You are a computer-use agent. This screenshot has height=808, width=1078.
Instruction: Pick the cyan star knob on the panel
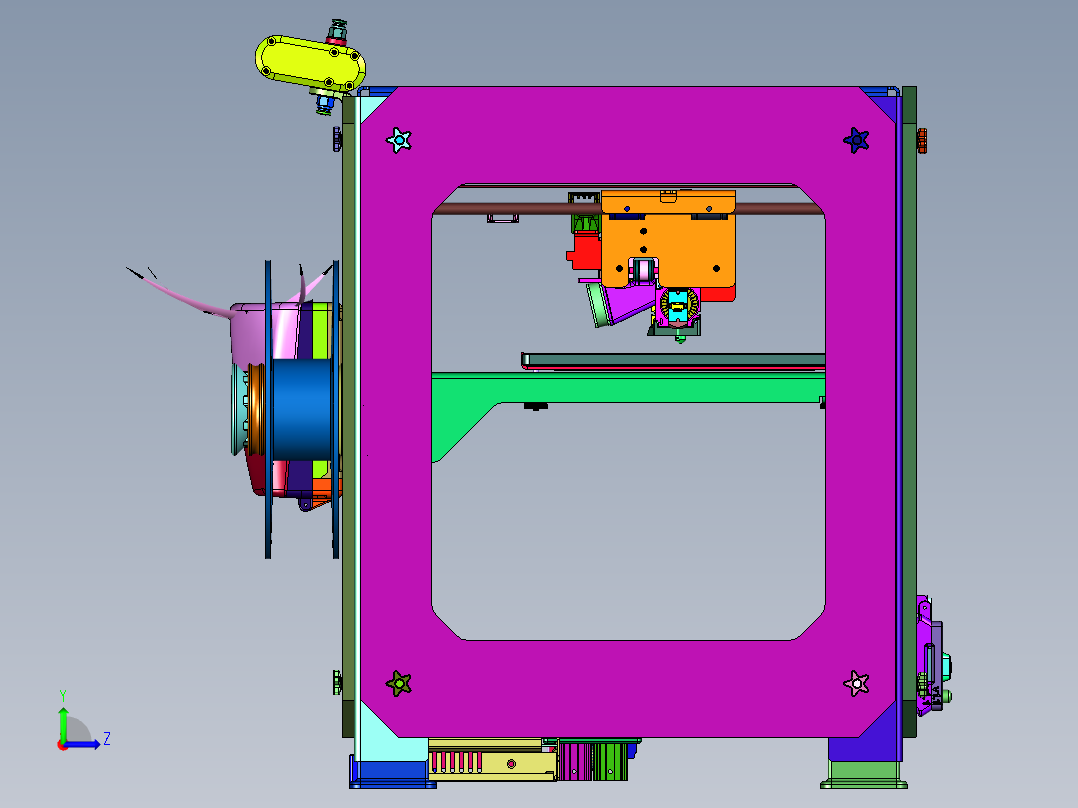coord(399,140)
